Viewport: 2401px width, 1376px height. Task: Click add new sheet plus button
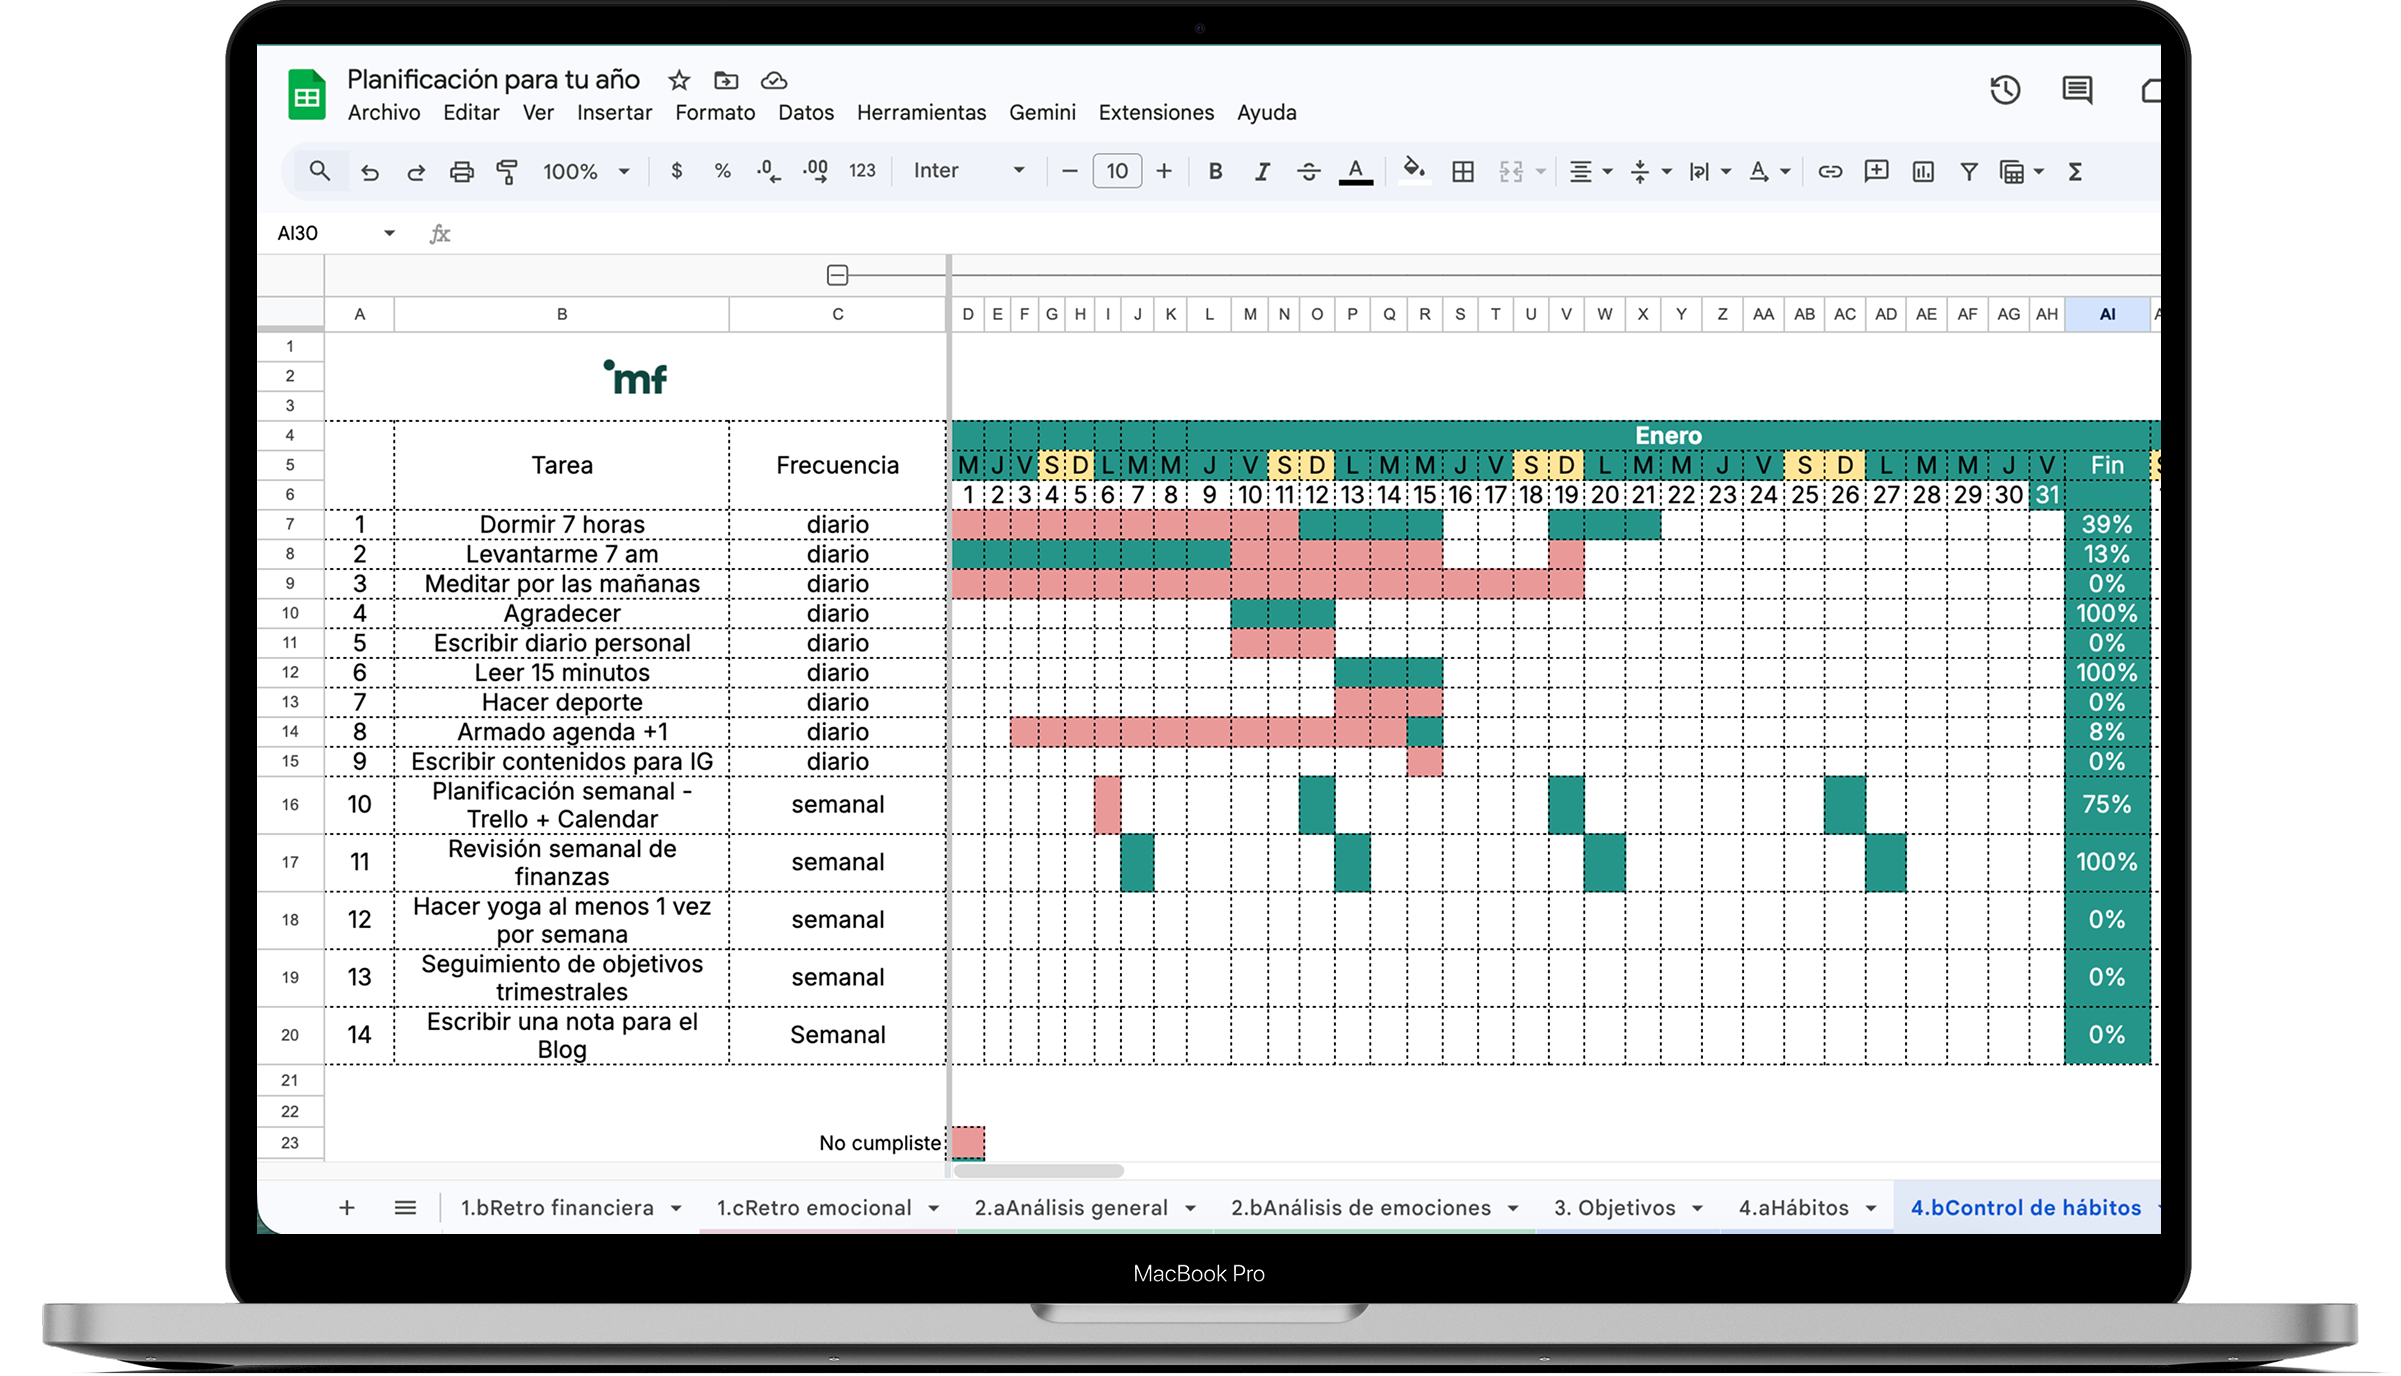tap(347, 1207)
